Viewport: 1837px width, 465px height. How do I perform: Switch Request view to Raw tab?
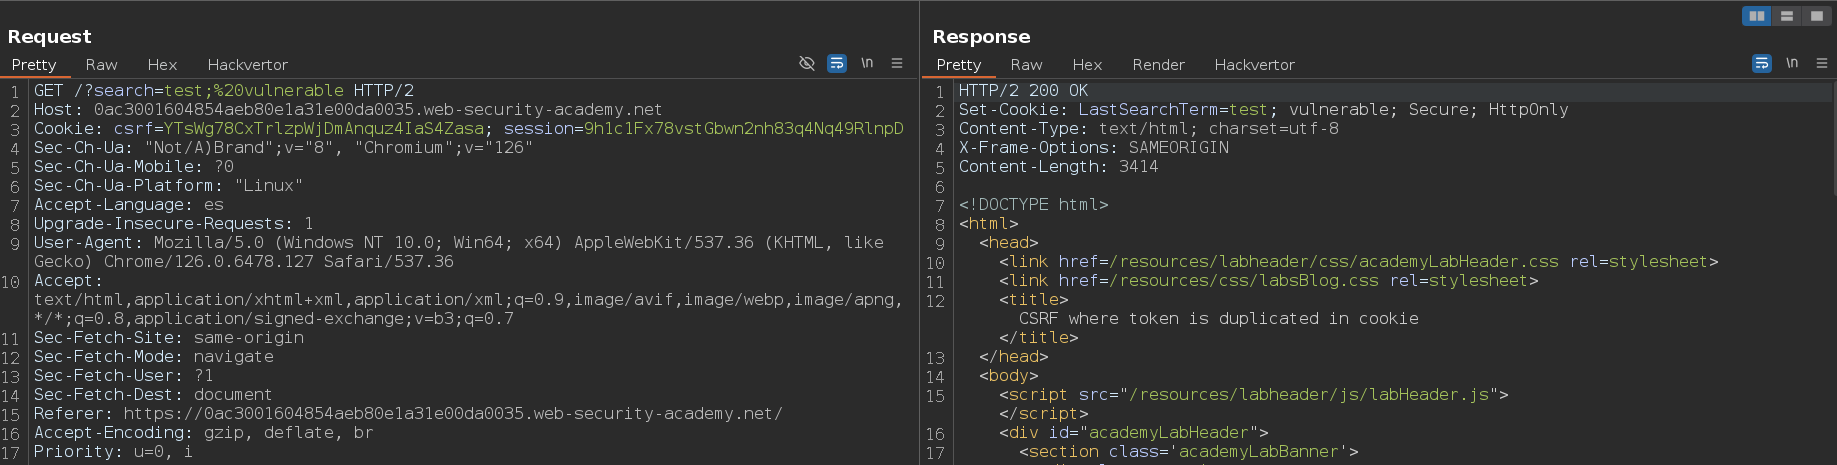point(101,64)
